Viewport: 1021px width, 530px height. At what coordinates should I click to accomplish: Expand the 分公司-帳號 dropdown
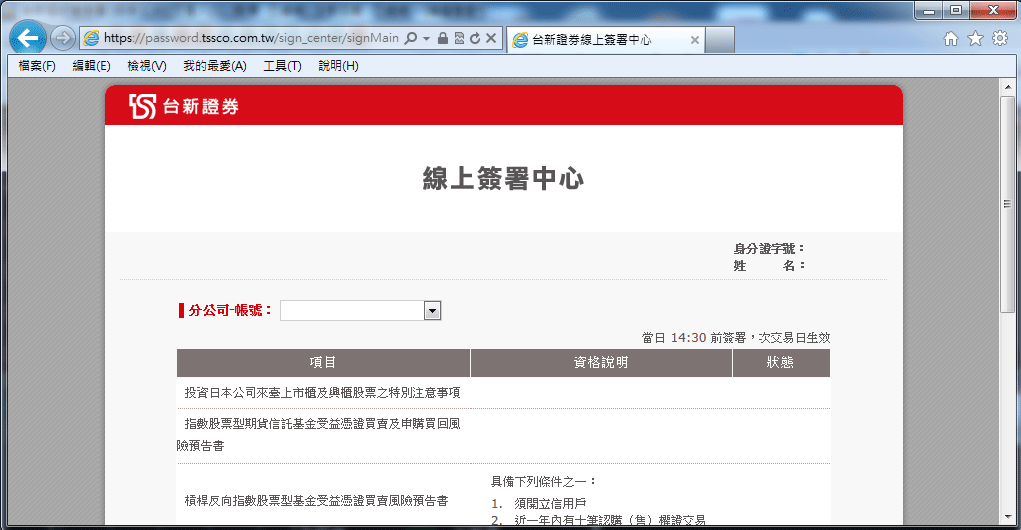coord(432,311)
